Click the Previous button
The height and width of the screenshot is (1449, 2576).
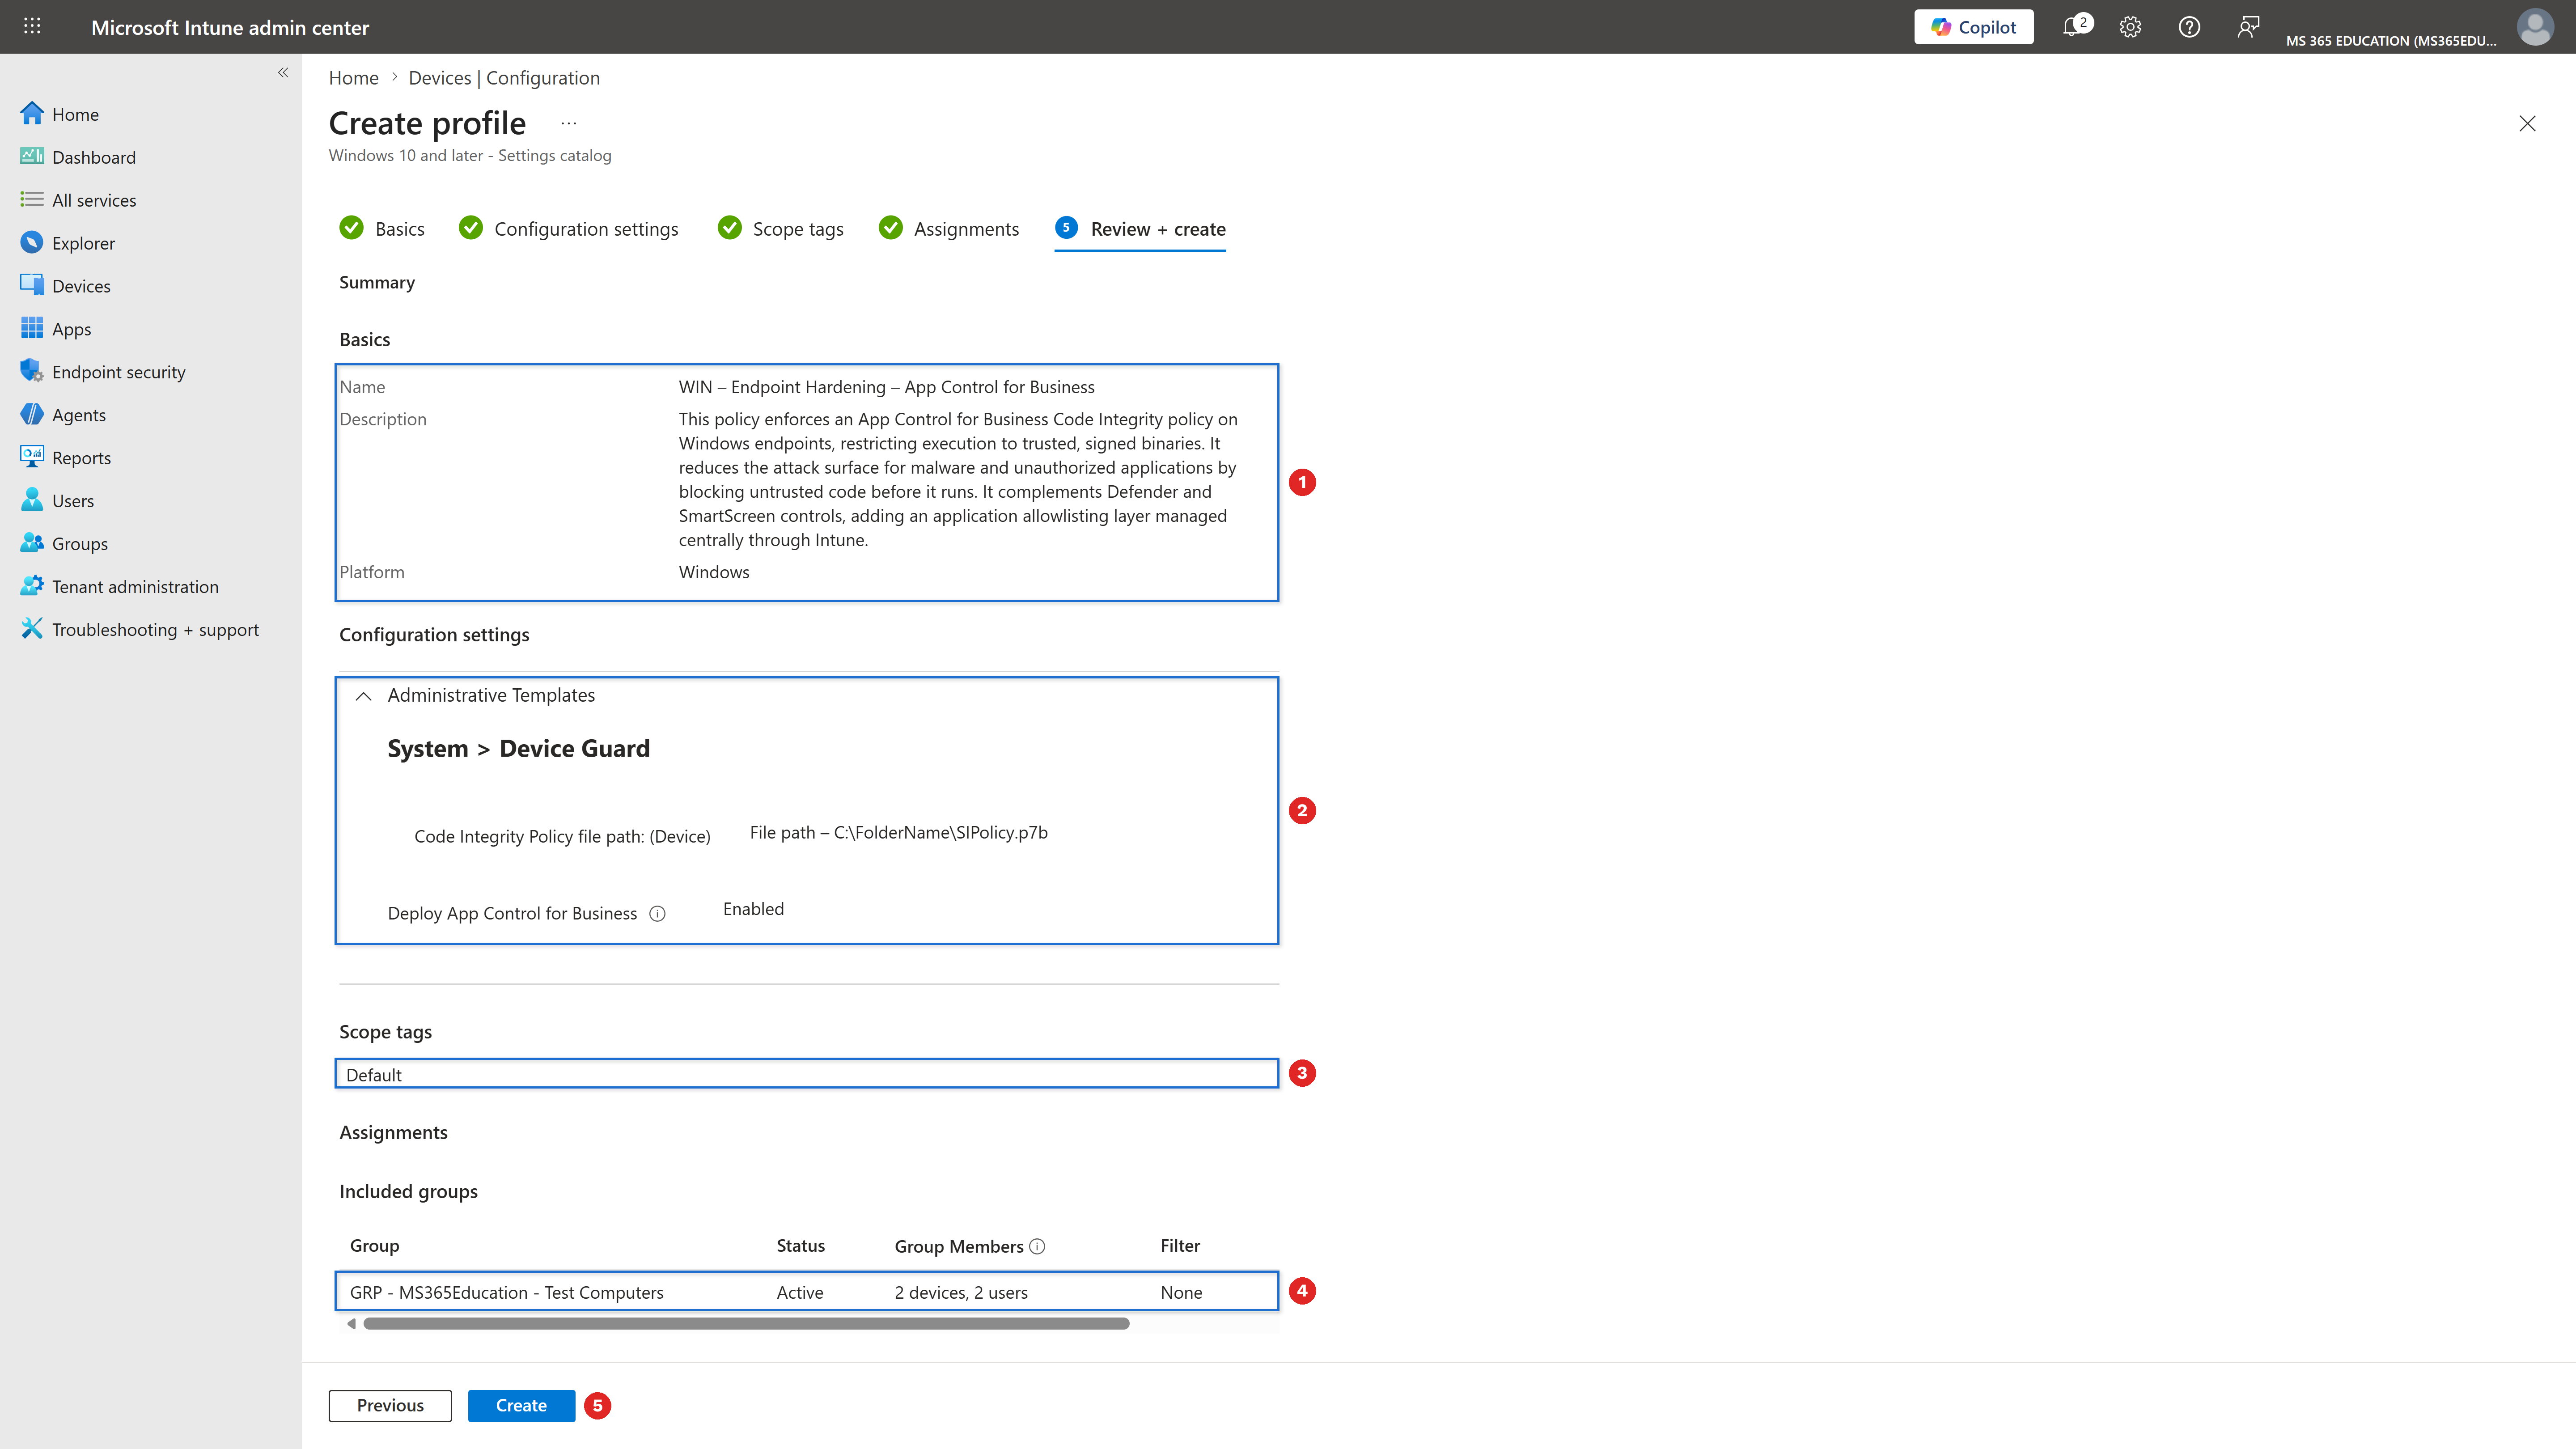click(x=390, y=1405)
